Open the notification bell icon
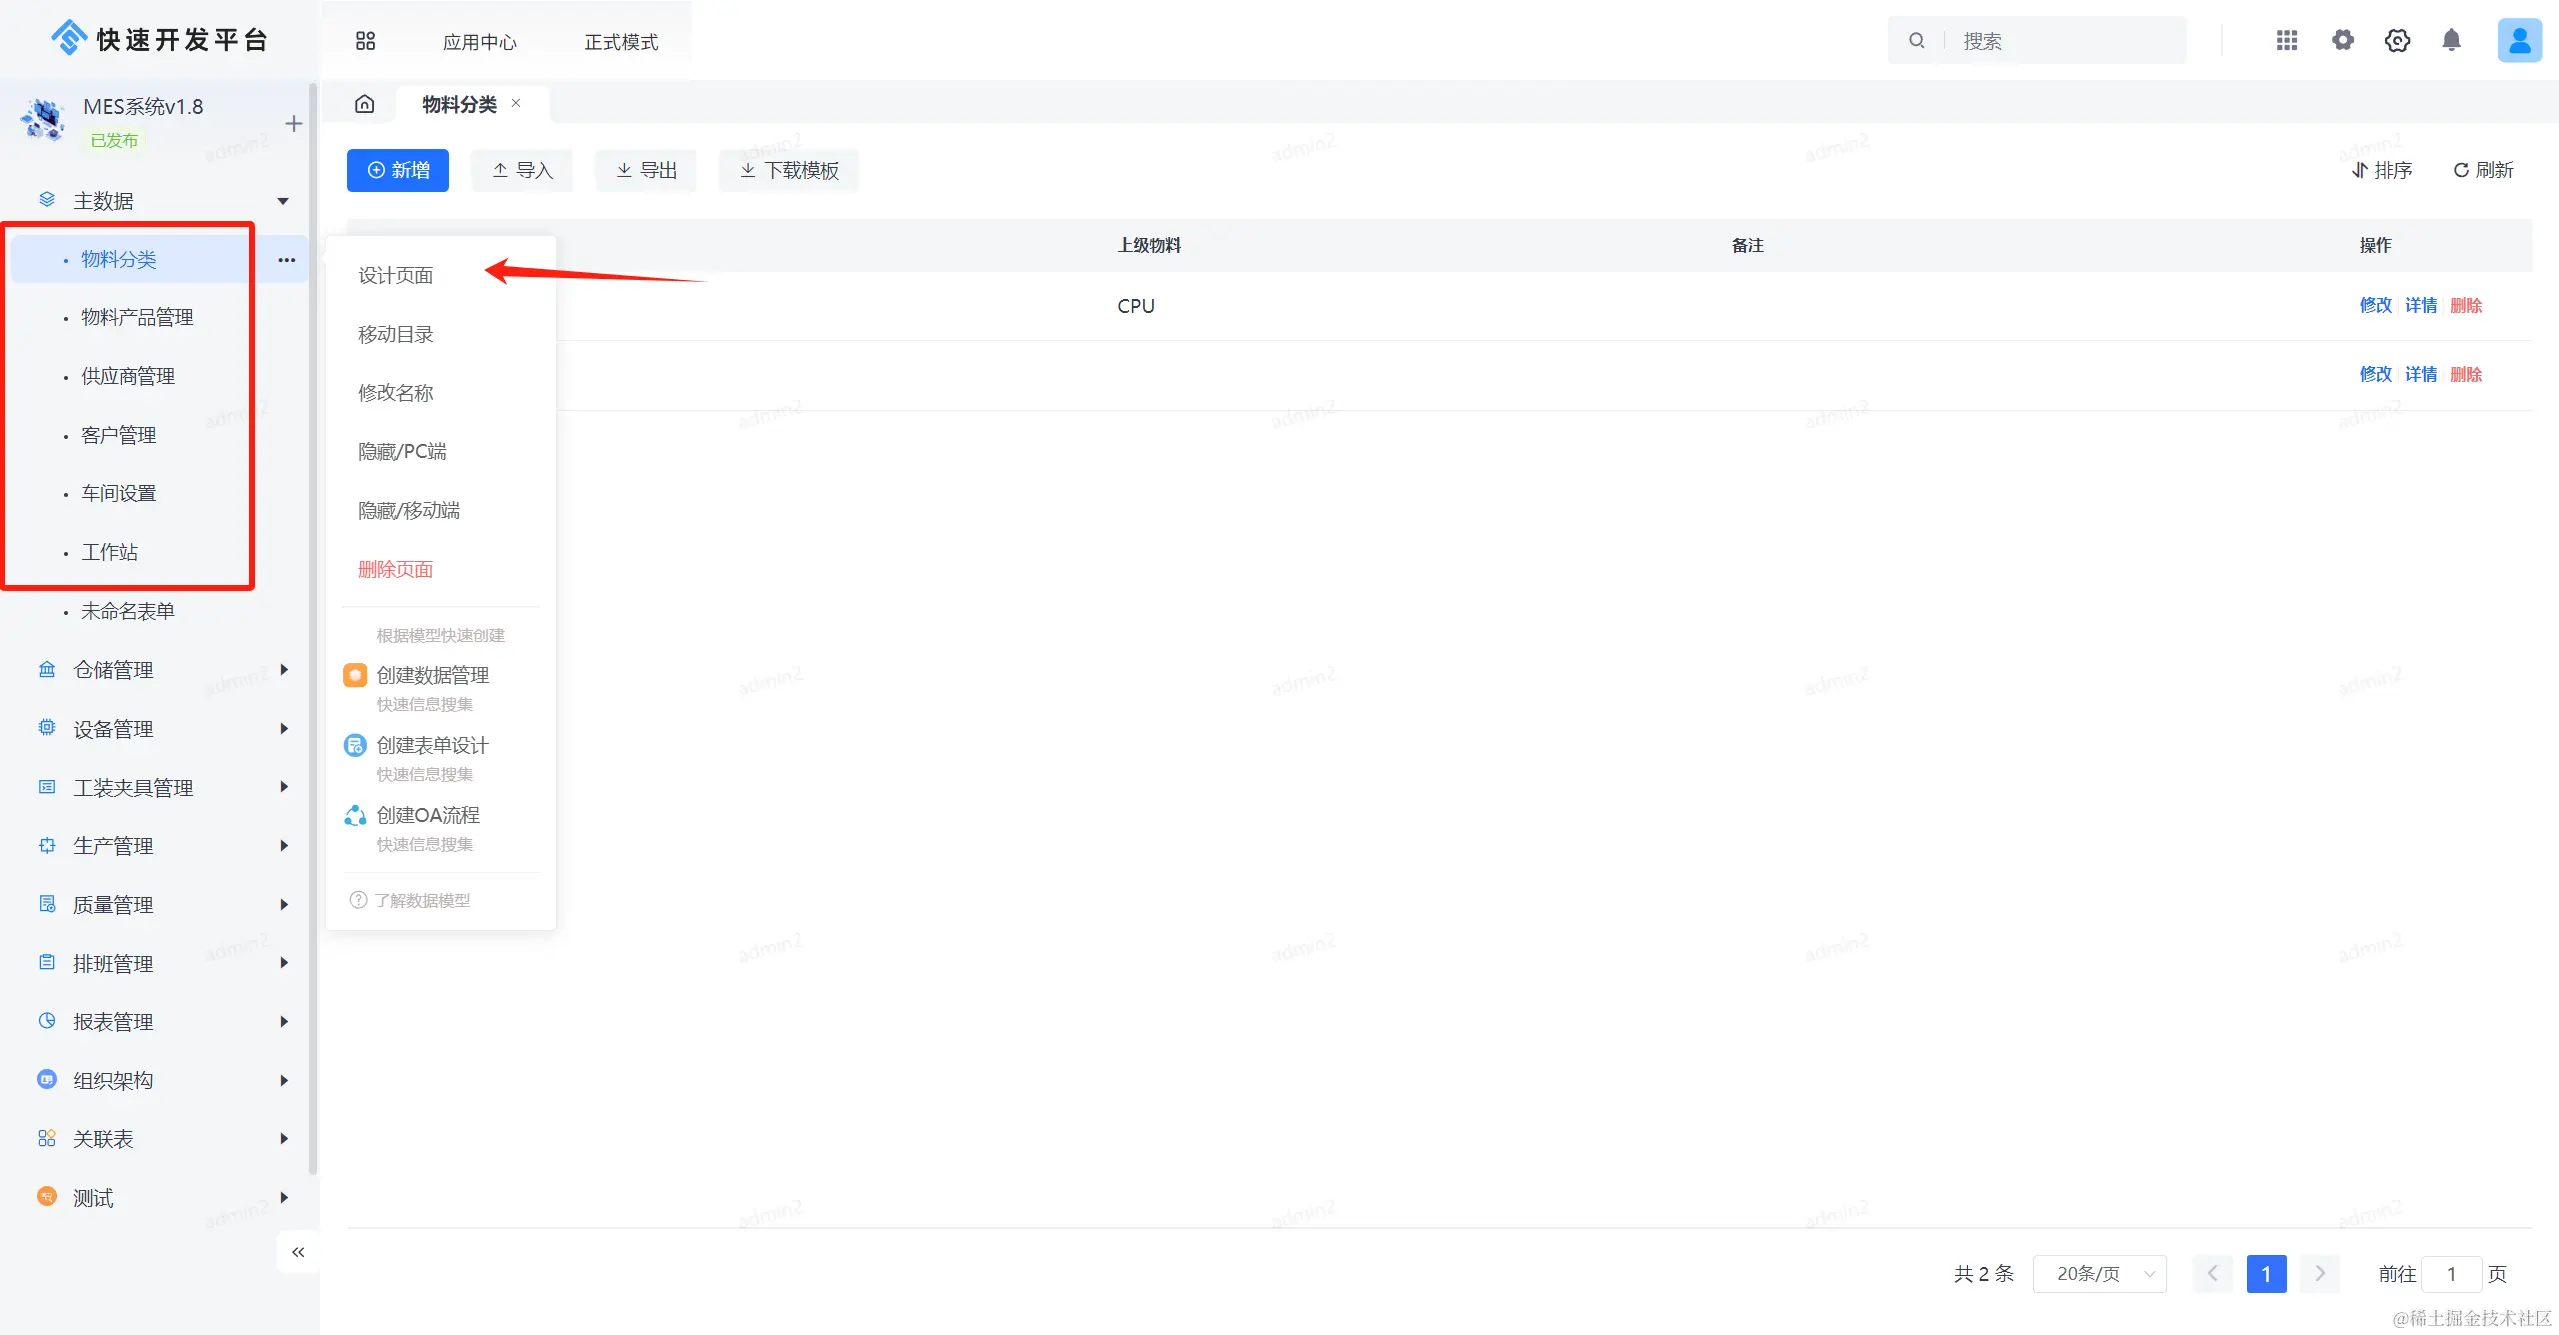The height and width of the screenshot is (1335, 2559). coord(2451,40)
